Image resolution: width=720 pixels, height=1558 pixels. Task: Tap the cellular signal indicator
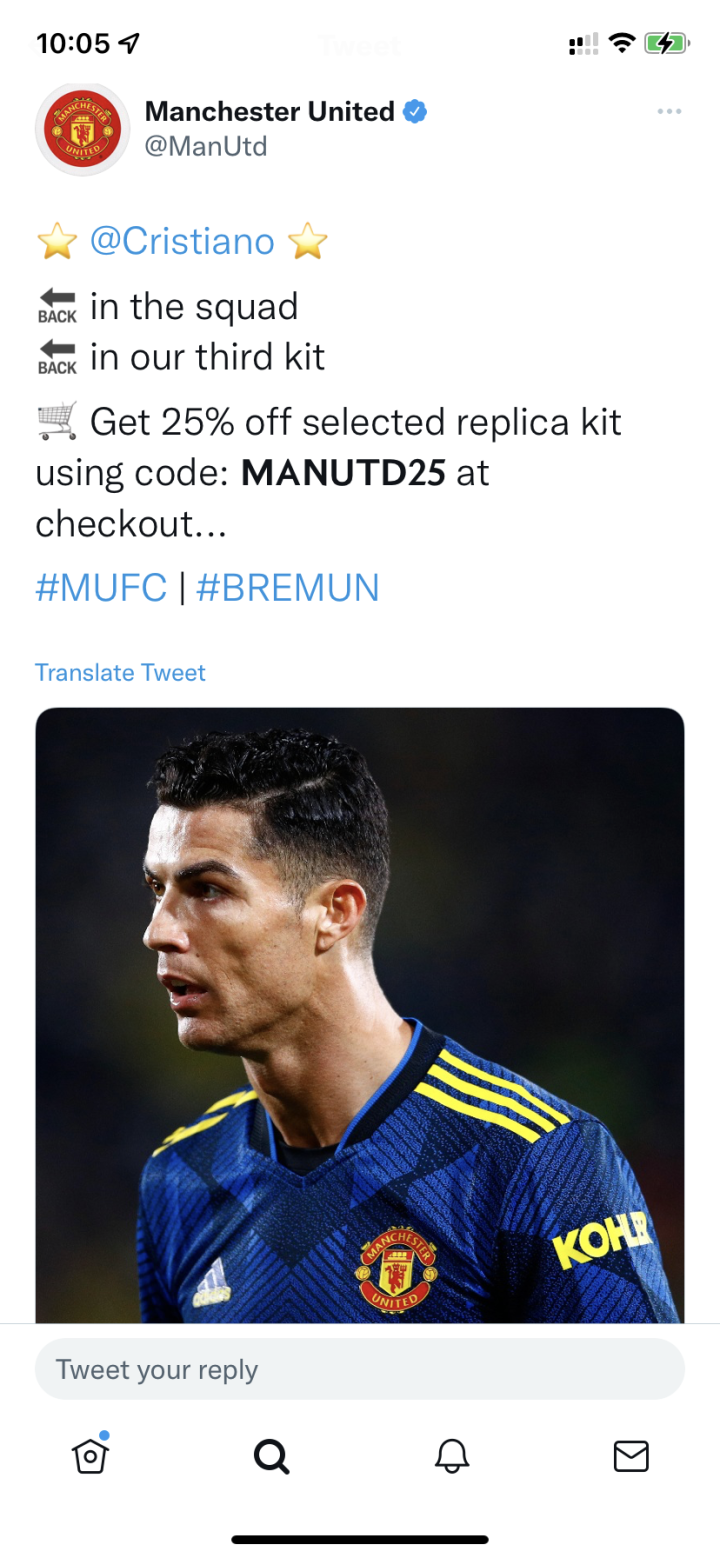click(583, 43)
